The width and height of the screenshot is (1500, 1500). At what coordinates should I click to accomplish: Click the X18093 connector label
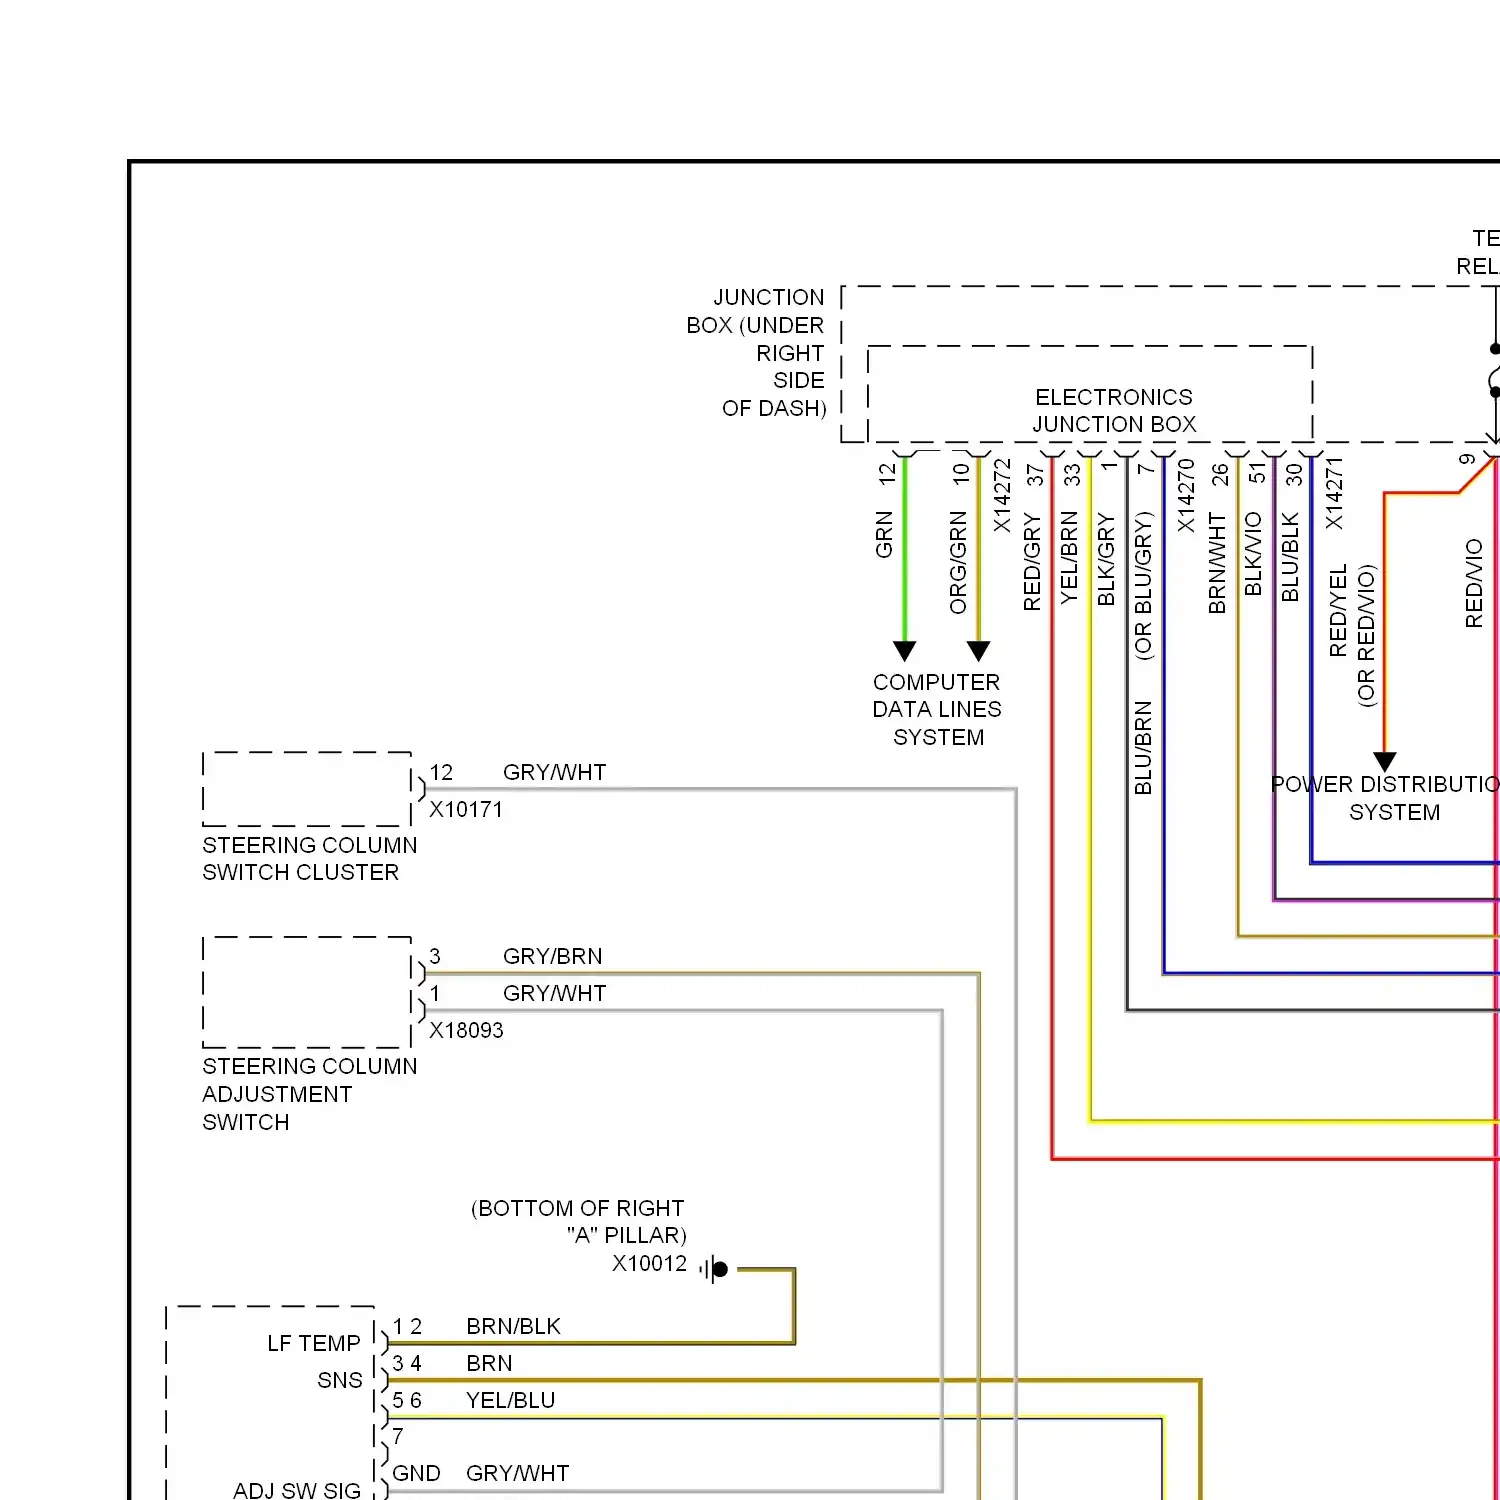click(466, 1031)
